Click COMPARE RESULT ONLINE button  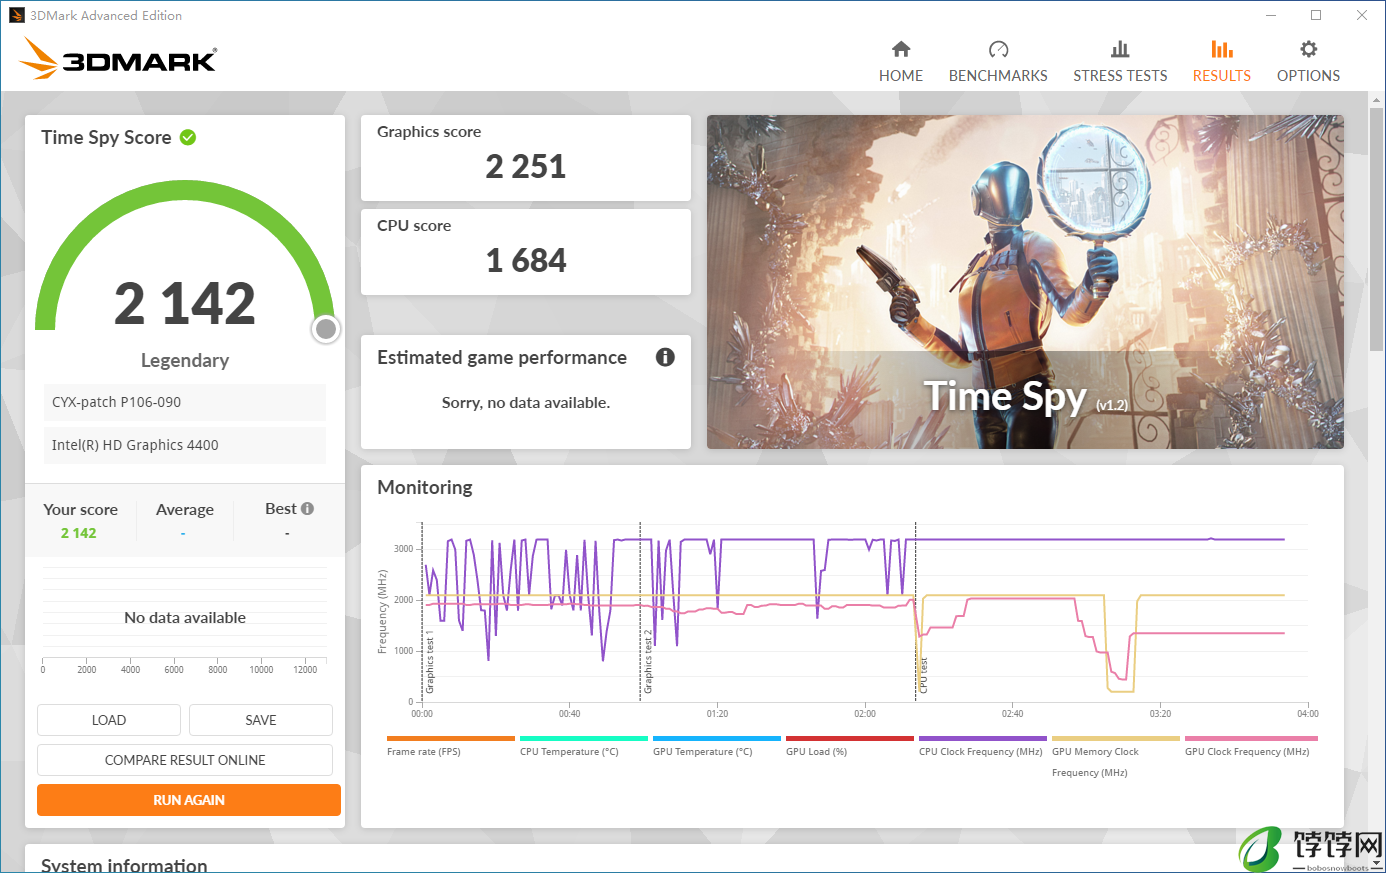point(185,760)
